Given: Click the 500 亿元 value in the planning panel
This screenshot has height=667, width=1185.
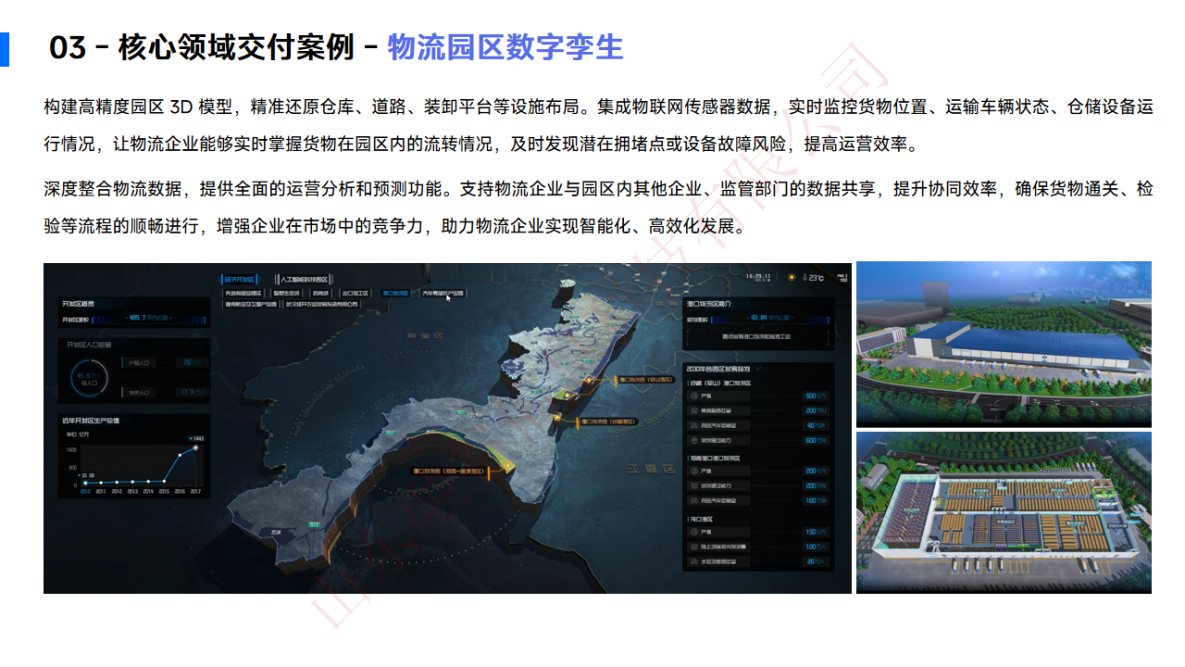Looking at the screenshot, I should (x=815, y=396).
